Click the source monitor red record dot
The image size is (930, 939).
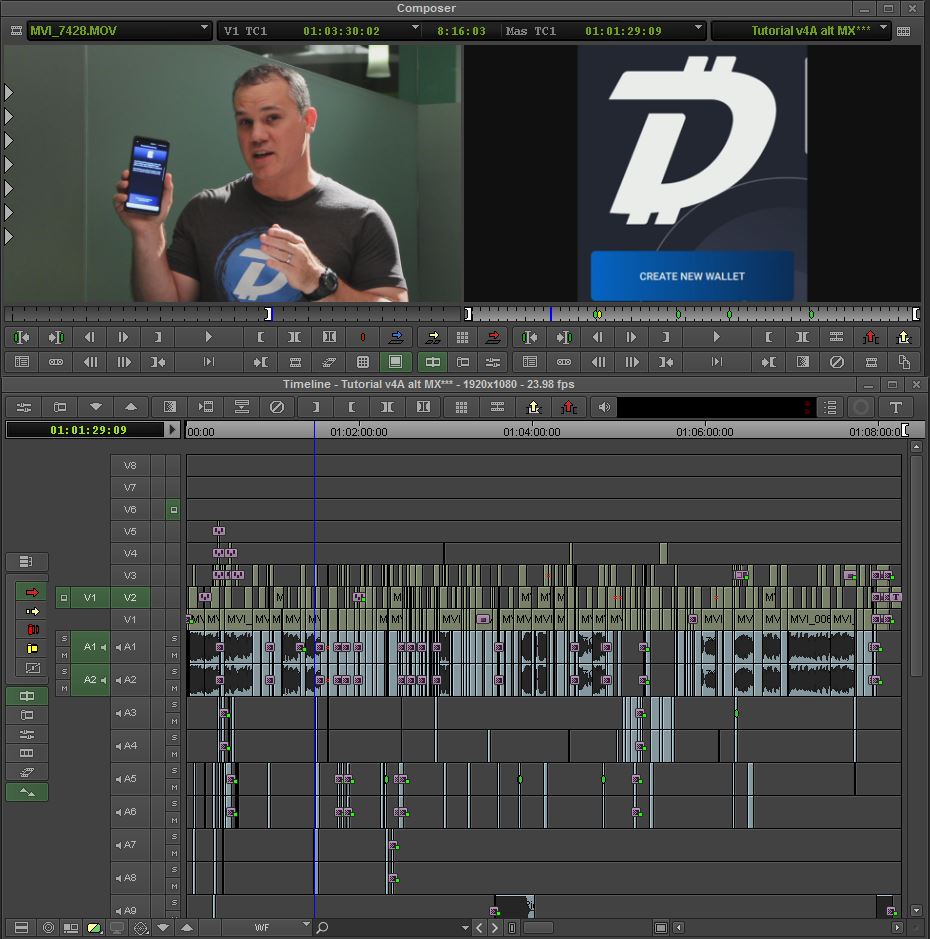(x=362, y=337)
